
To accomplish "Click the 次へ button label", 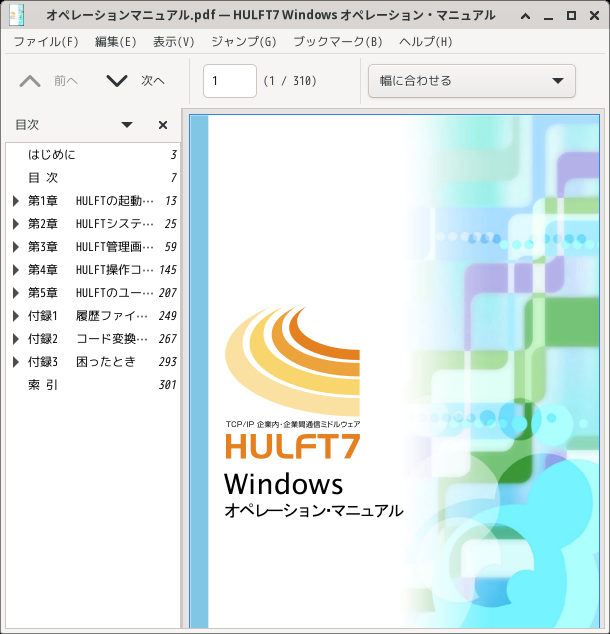I will tap(153, 81).
